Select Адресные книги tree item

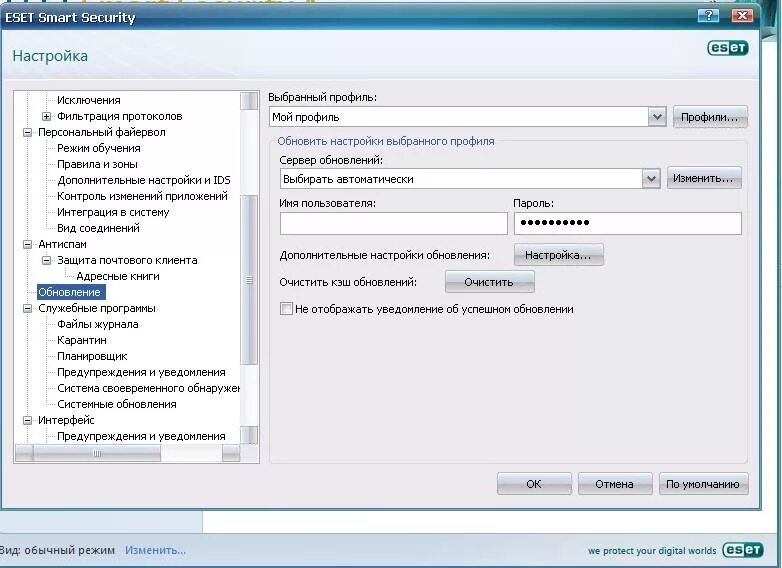coord(118,276)
